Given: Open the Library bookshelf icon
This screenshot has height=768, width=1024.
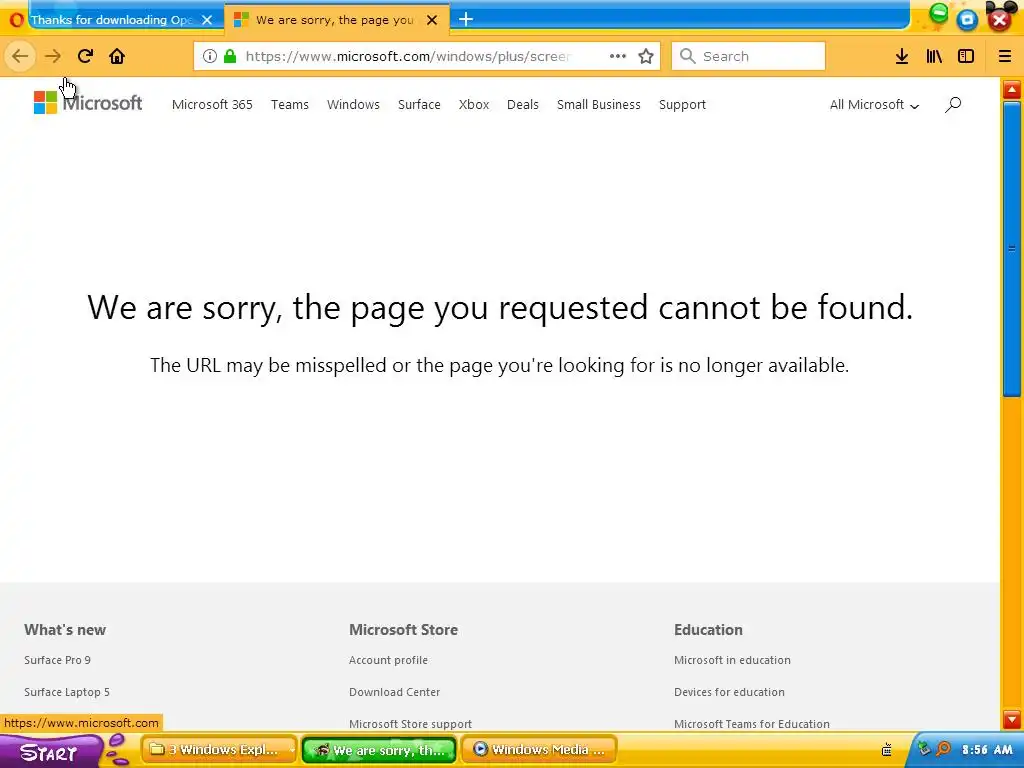Looking at the screenshot, I should [x=934, y=56].
